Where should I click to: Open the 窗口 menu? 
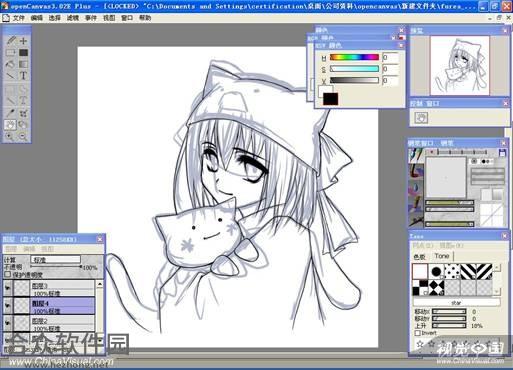coord(127,18)
